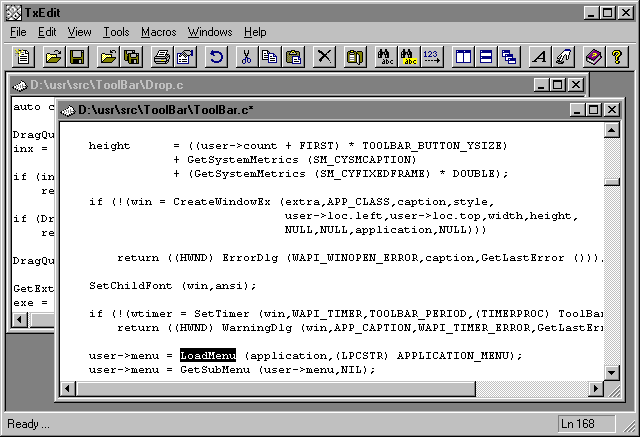Cut the selection with the scissors icon
This screenshot has width=640, height=437.
(247, 57)
